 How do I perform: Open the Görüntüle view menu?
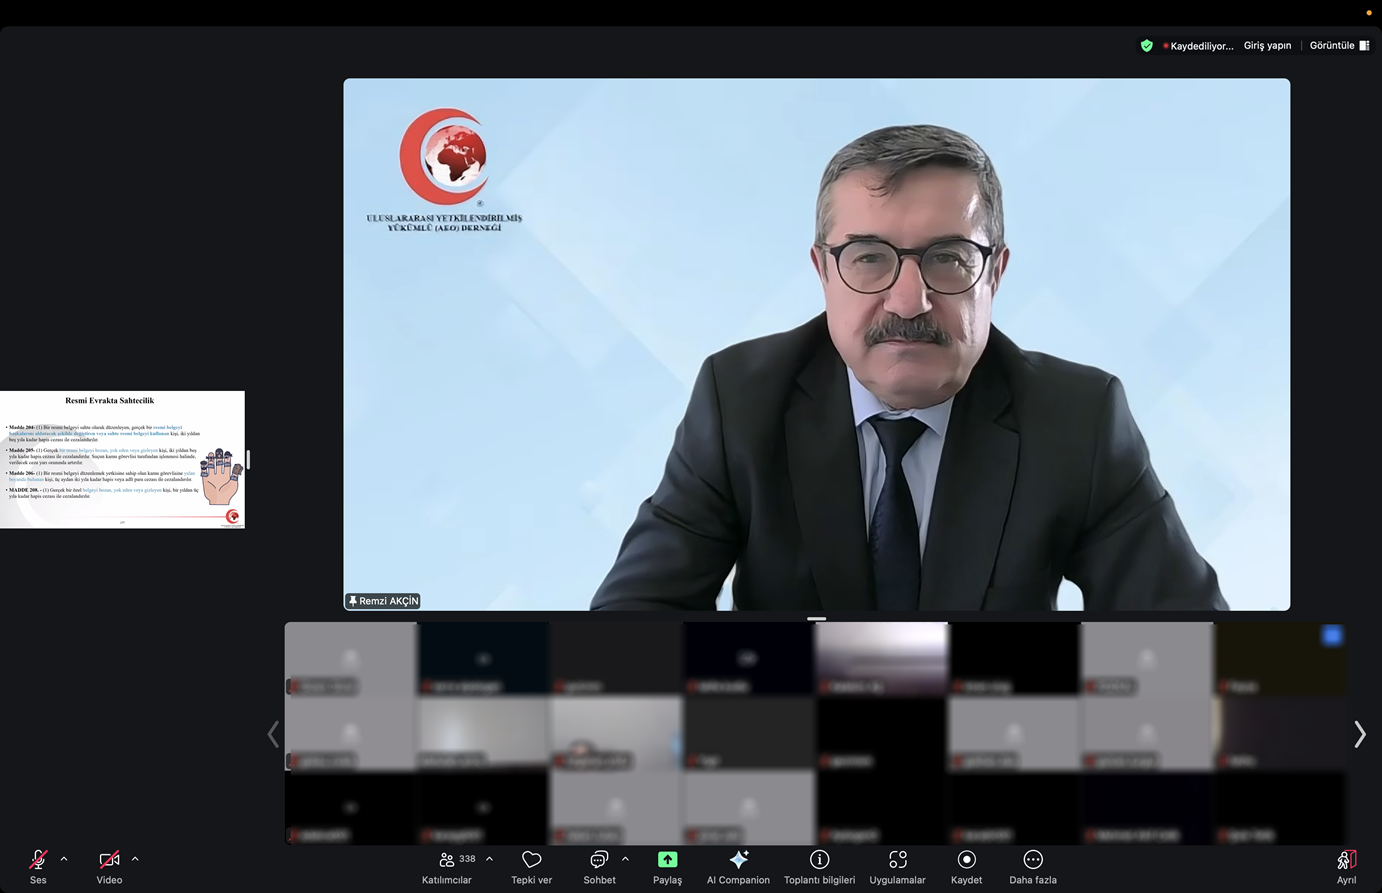[x=1339, y=46]
